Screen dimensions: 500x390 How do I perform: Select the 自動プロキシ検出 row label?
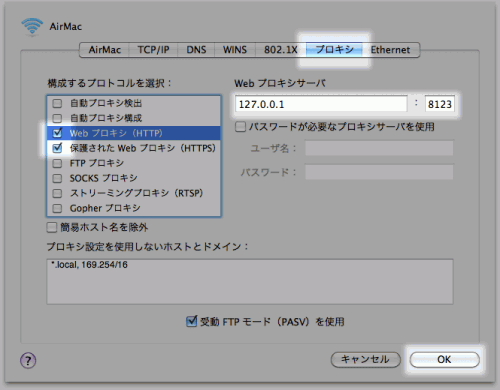point(106,103)
